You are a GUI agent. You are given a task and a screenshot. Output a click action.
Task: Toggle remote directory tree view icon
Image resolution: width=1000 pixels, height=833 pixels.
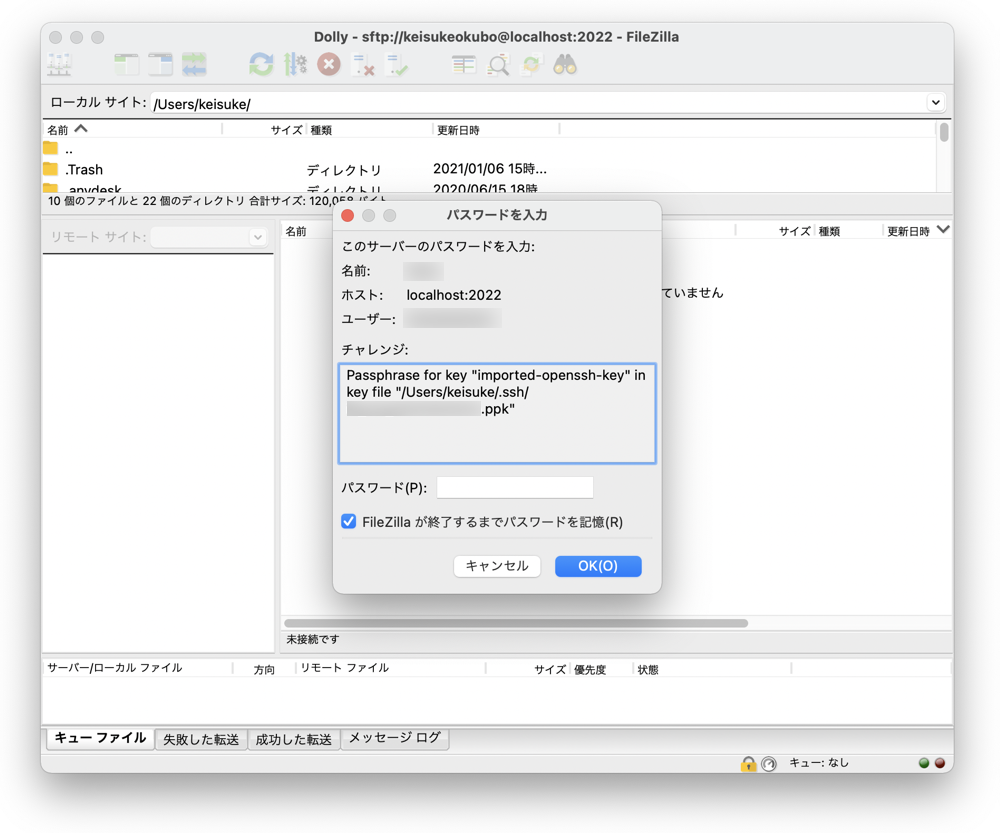coord(160,64)
